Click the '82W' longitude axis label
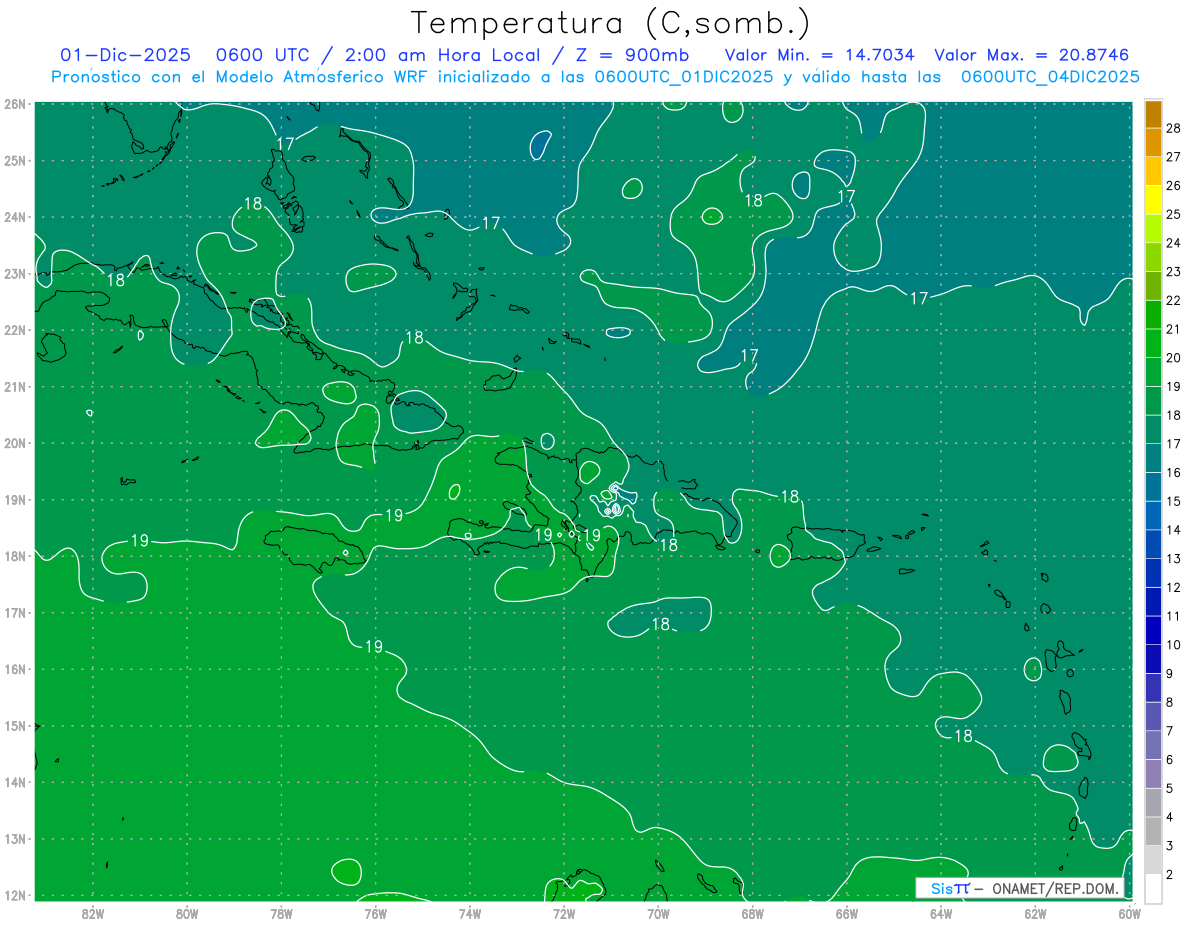 (x=92, y=914)
